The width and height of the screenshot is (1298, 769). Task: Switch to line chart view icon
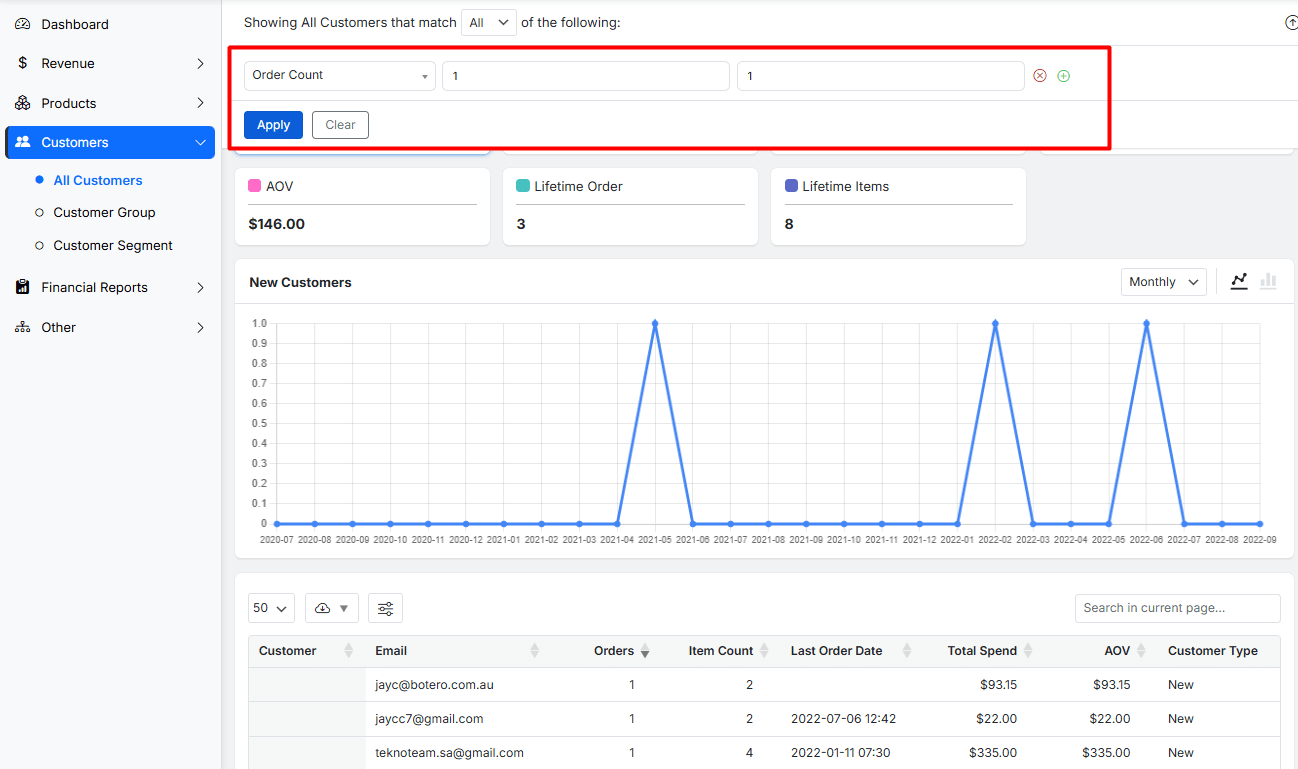click(1239, 281)
